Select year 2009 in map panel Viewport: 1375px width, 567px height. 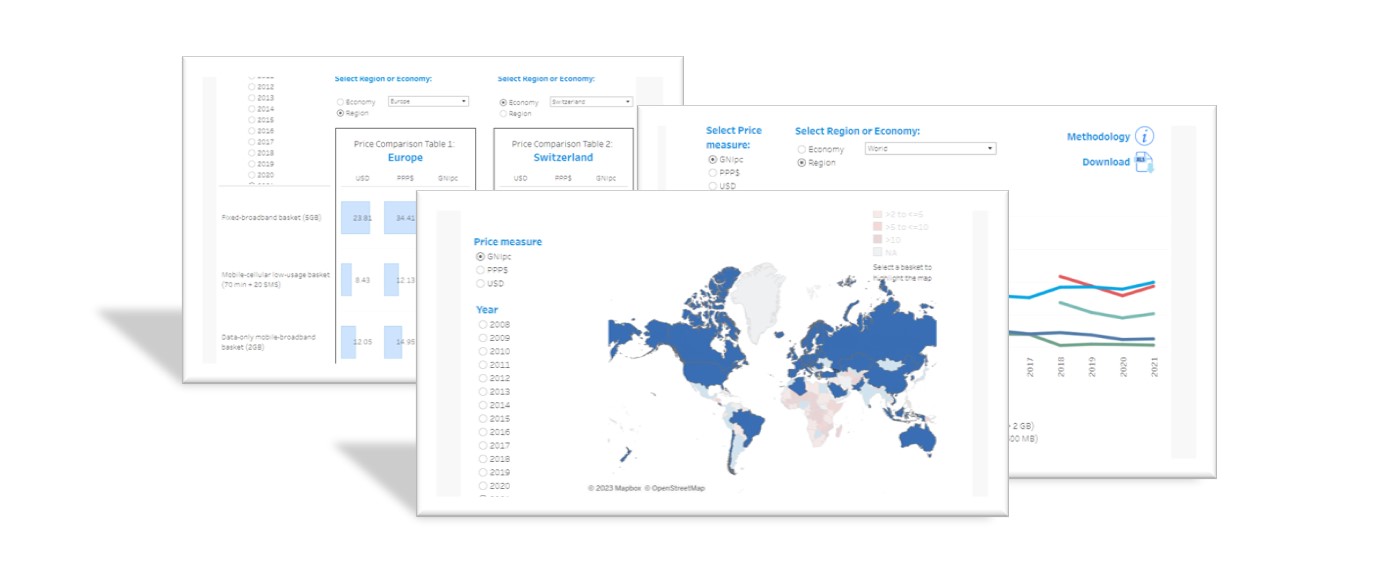483,338
